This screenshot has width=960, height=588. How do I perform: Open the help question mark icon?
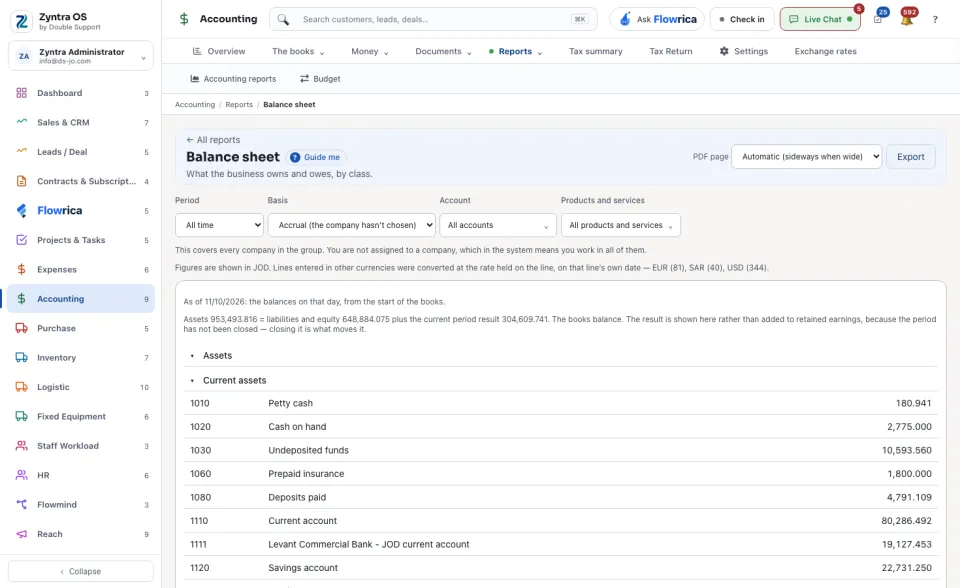click(x=935, y=20)
